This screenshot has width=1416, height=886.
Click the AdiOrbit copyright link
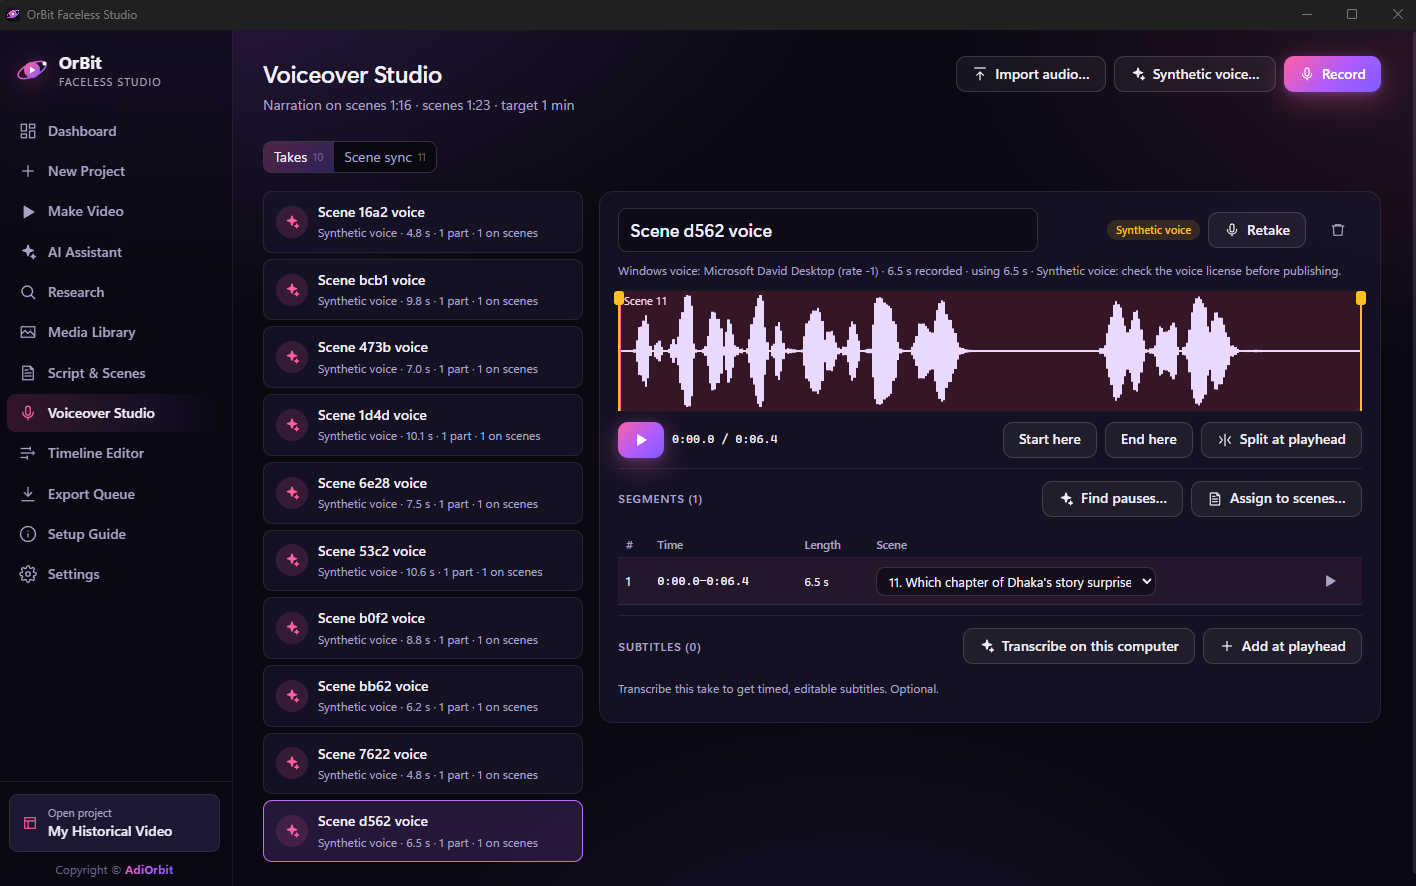pyautogui.click(x=149, y=870)
